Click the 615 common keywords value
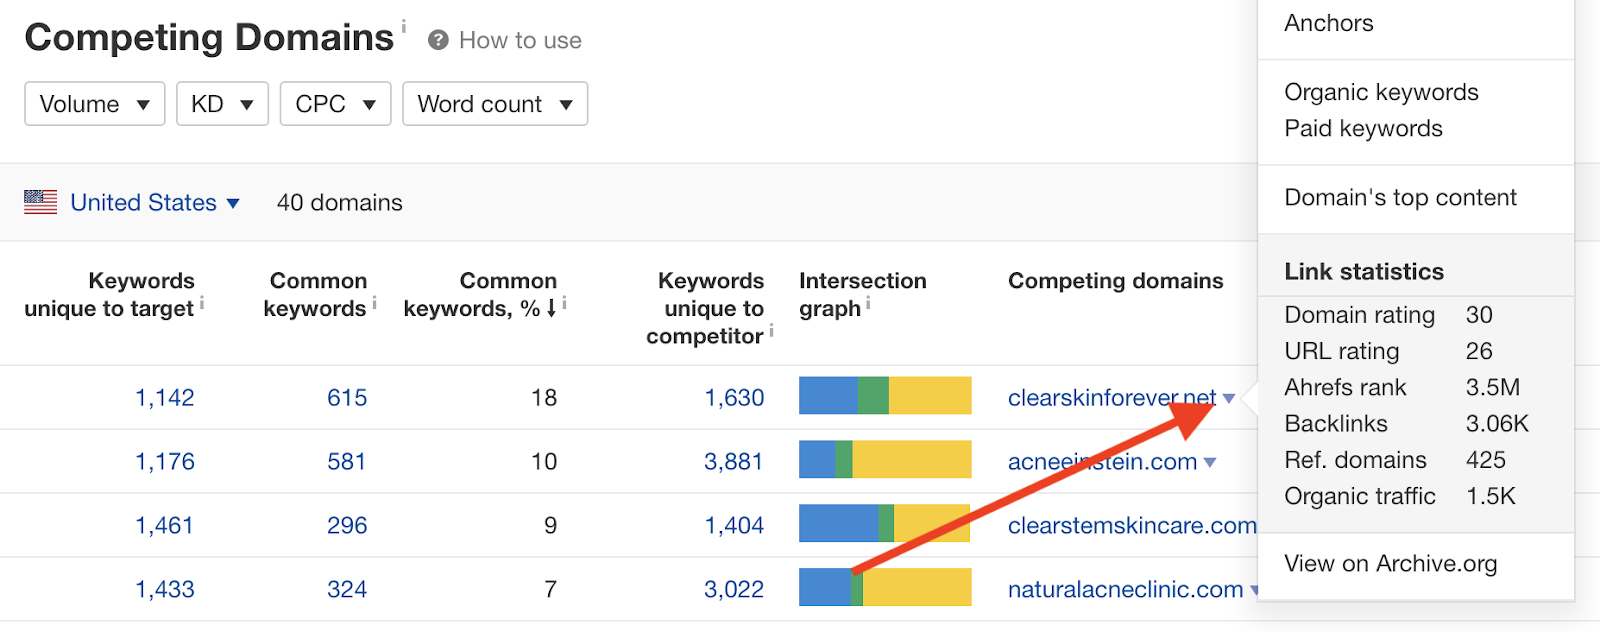The image size is (1600, 632). click(347, 398)
